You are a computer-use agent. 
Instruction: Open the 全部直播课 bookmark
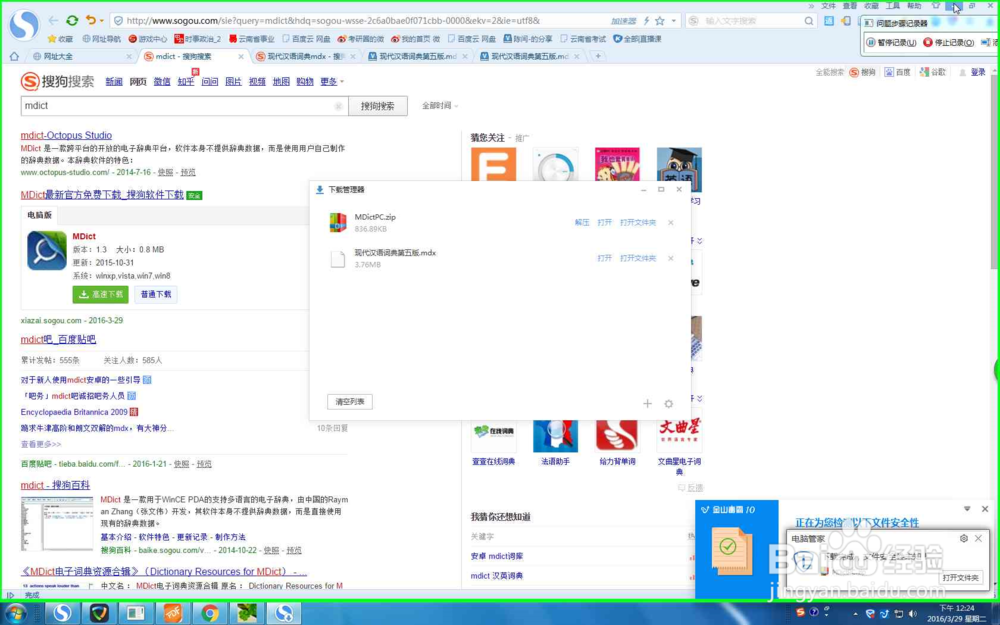pyautogui.click(x=636, y=39)
